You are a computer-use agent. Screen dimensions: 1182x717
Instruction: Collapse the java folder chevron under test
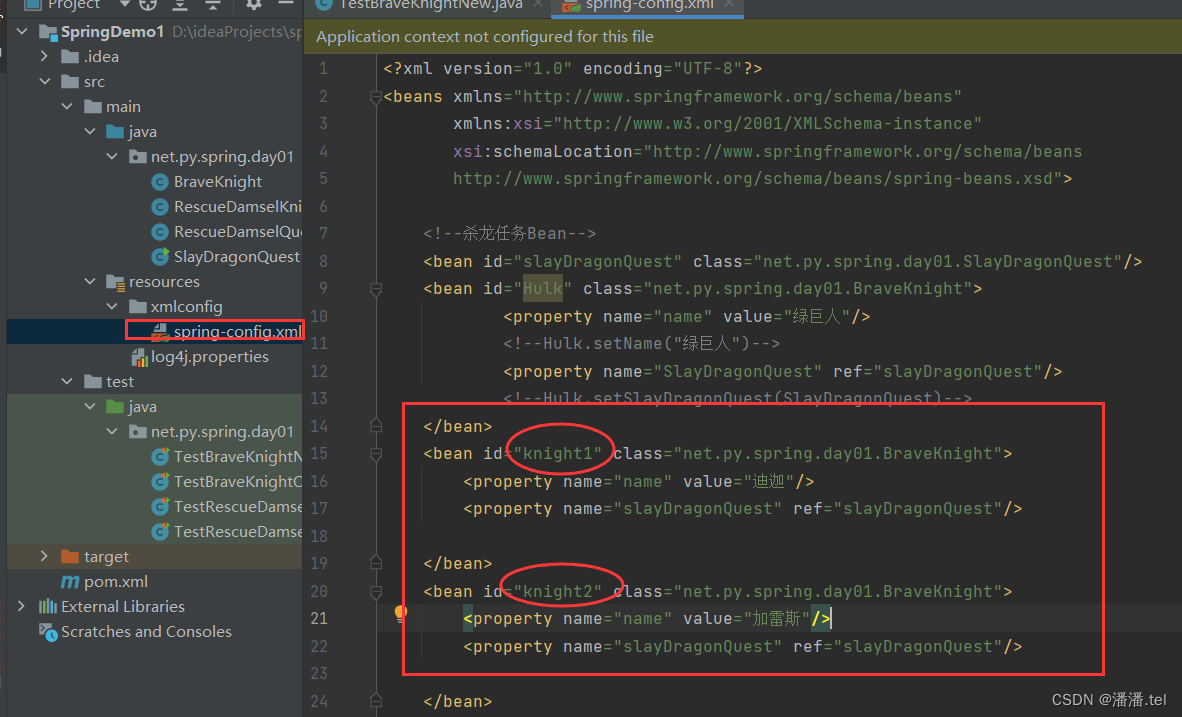[90, 406]
